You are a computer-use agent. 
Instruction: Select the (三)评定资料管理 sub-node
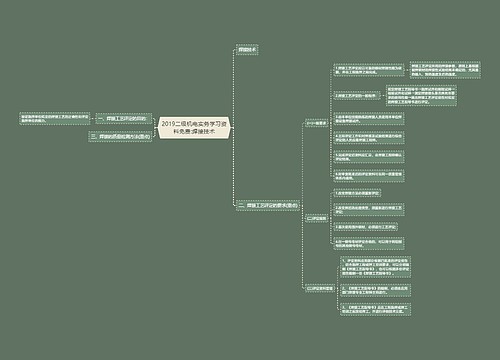[x=320, y=288]
